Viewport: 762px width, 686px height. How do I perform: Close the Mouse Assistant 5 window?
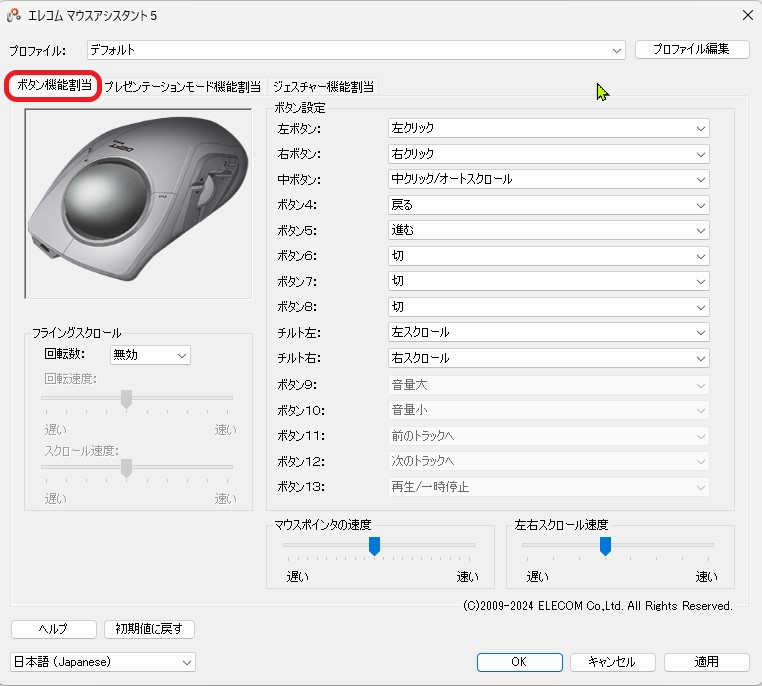(x=748, y=15)
